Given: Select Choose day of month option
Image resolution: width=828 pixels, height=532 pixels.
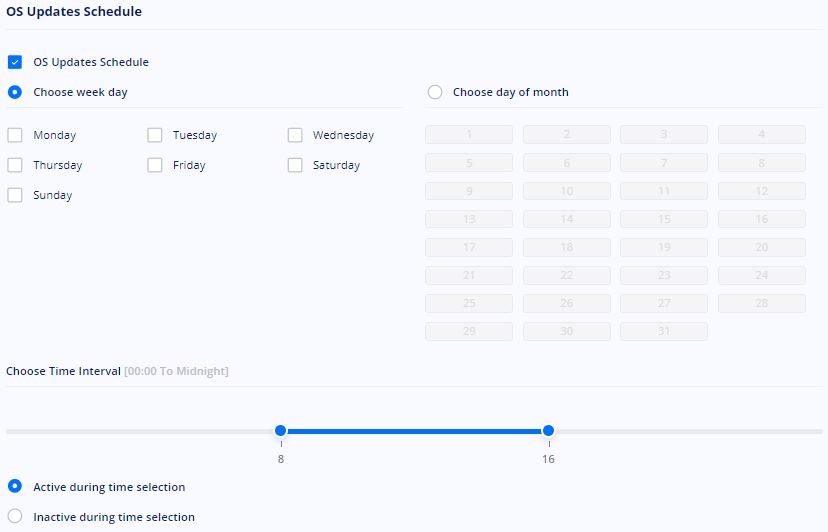Looking at the screenshot, I should (x=435, y=92).
